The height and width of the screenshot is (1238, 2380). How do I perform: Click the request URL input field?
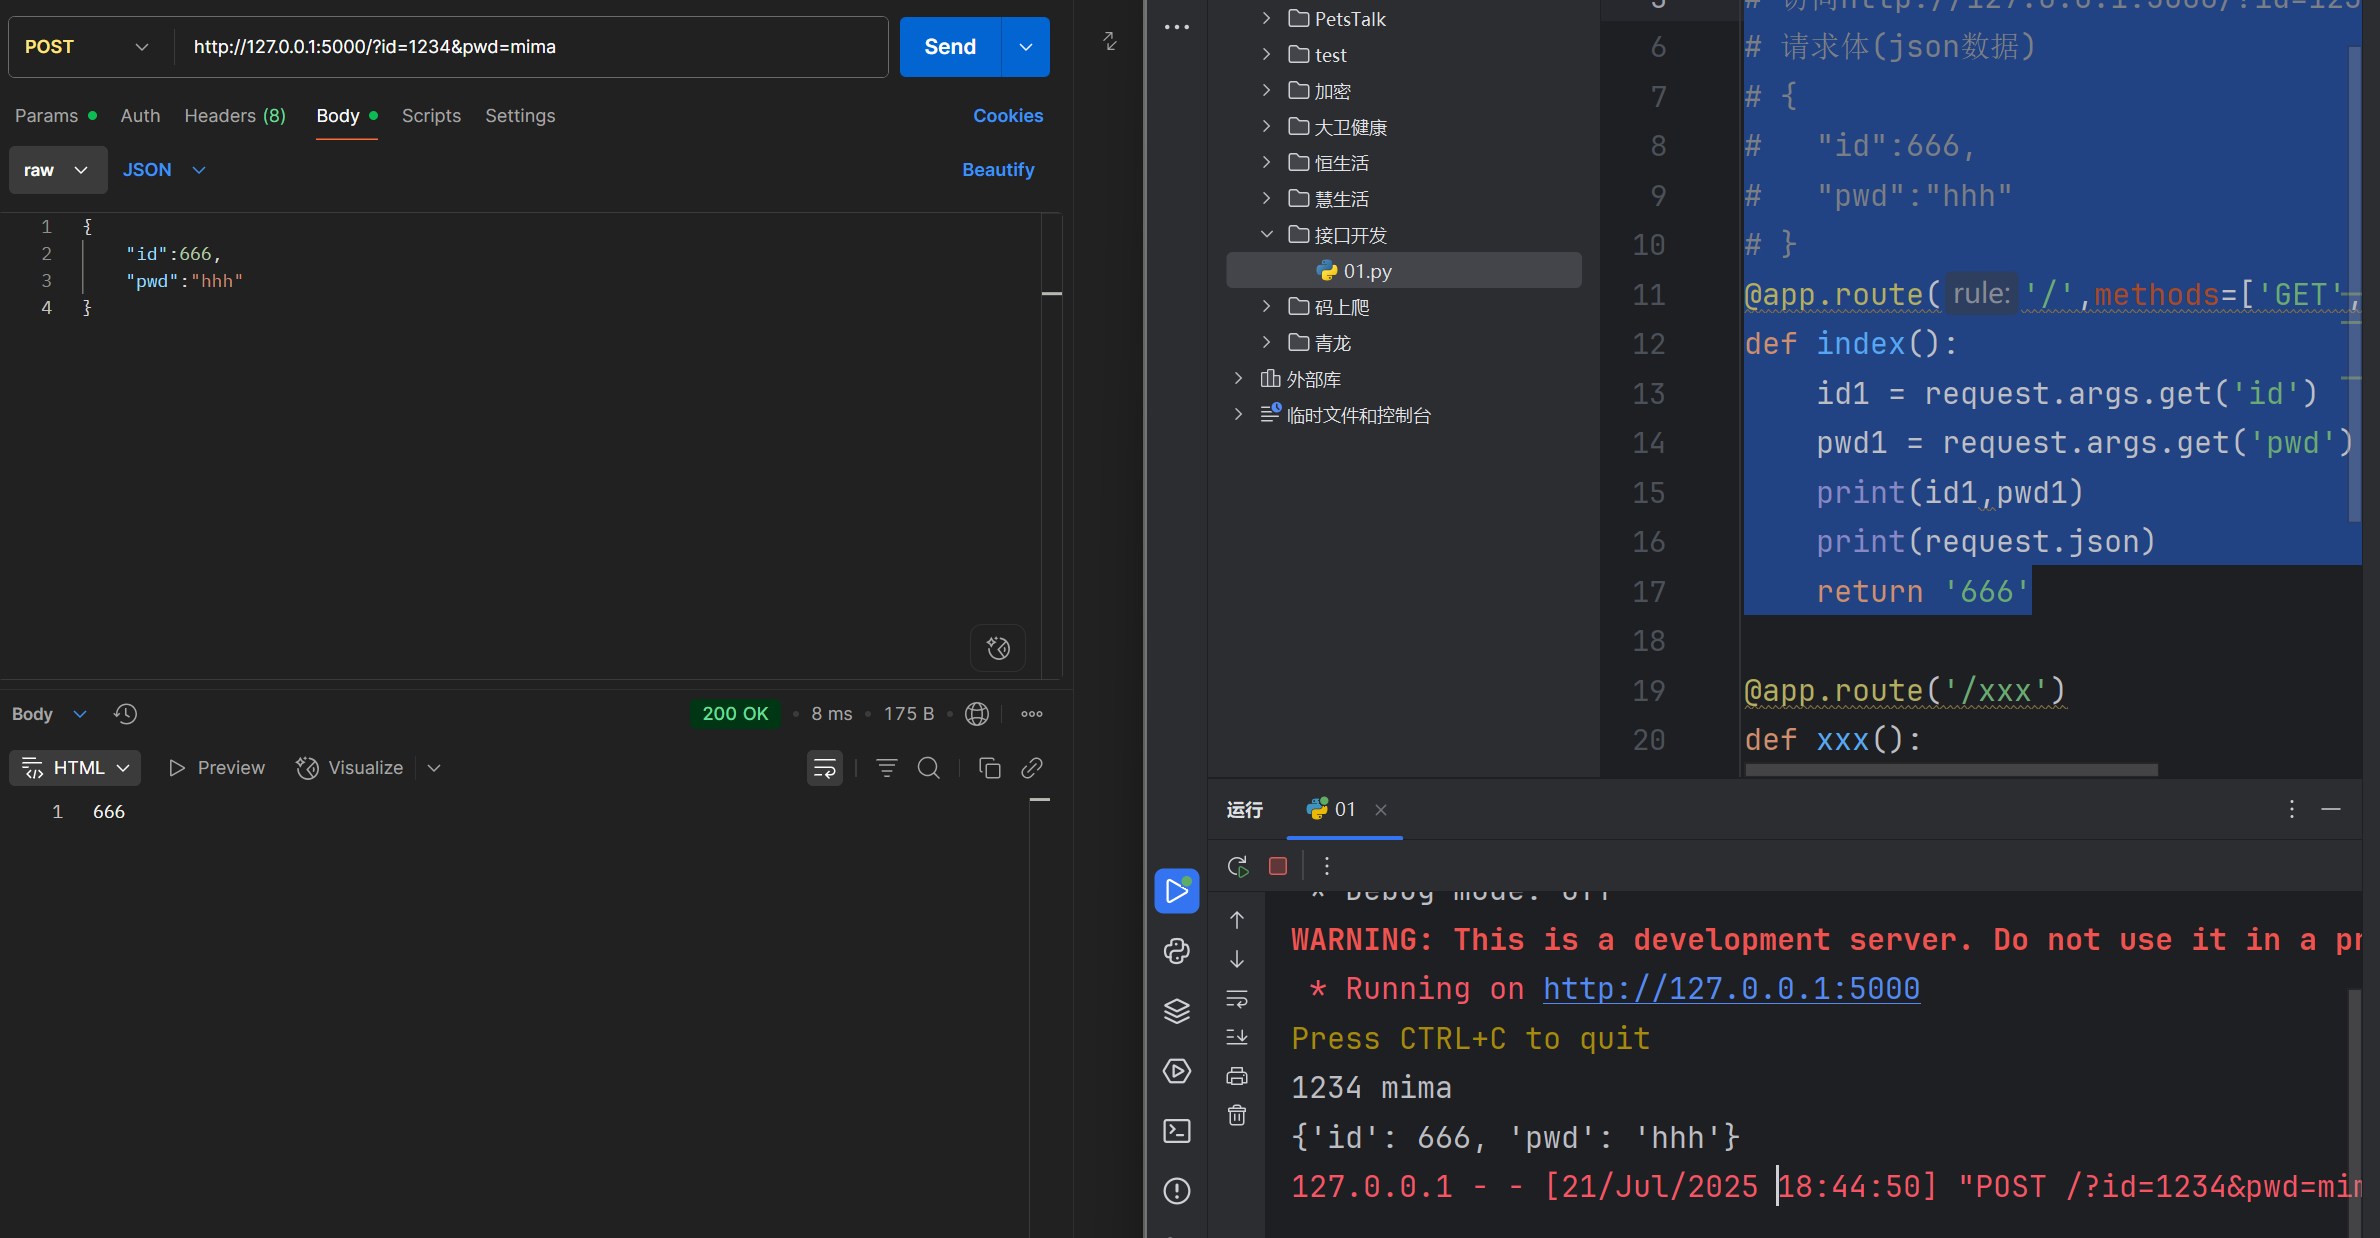[x=531, y=47]
